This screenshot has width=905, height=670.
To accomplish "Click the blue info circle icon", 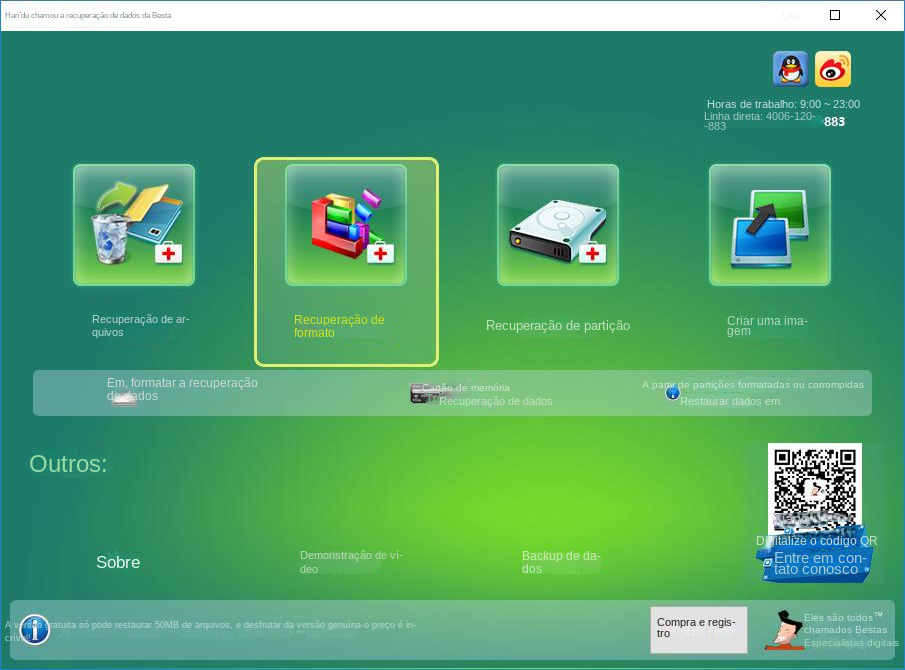I will [x=35, y=629].
